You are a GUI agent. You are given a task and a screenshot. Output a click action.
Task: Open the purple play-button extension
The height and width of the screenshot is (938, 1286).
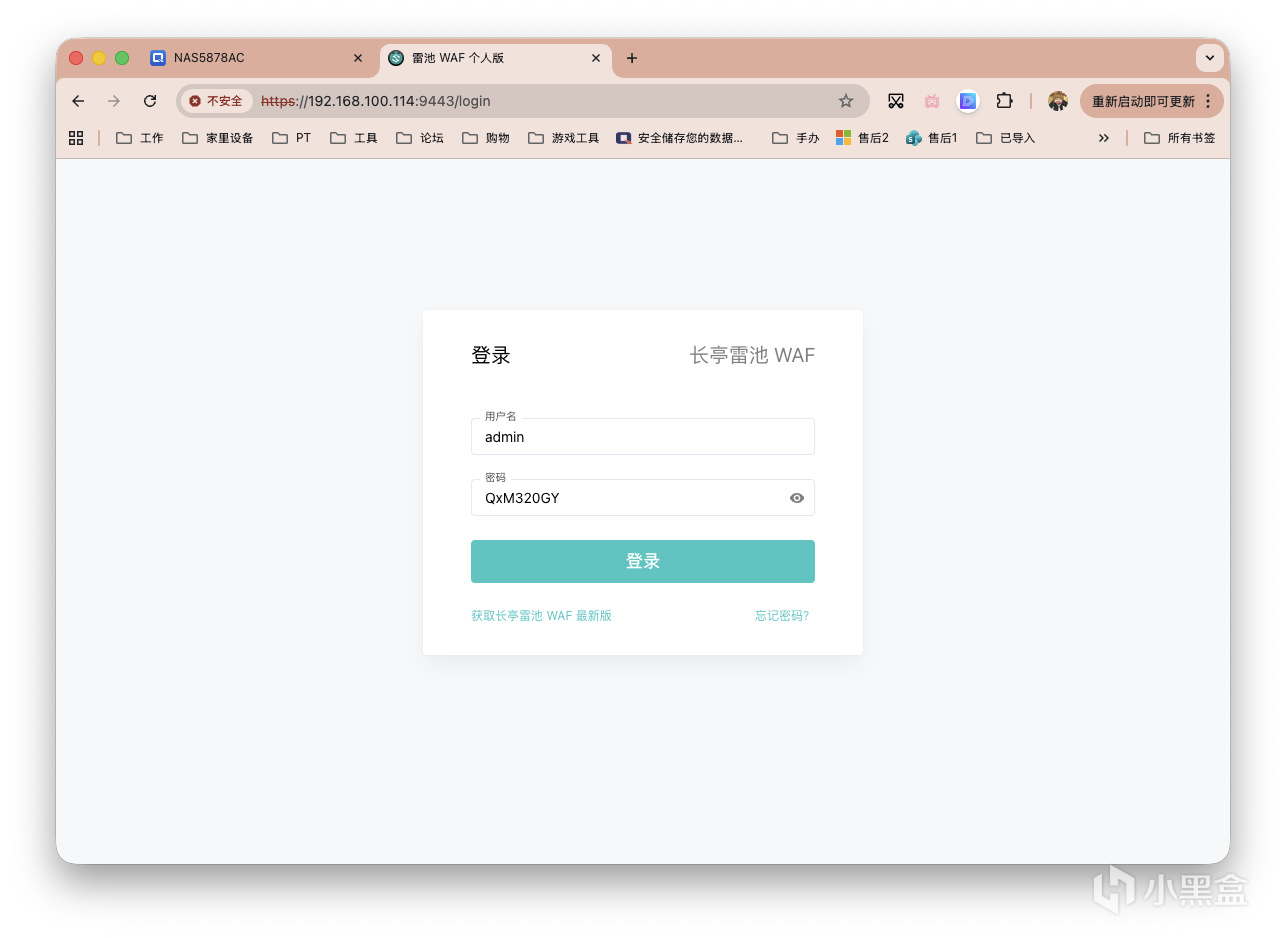pyautogui.click(x=967, y=101)
